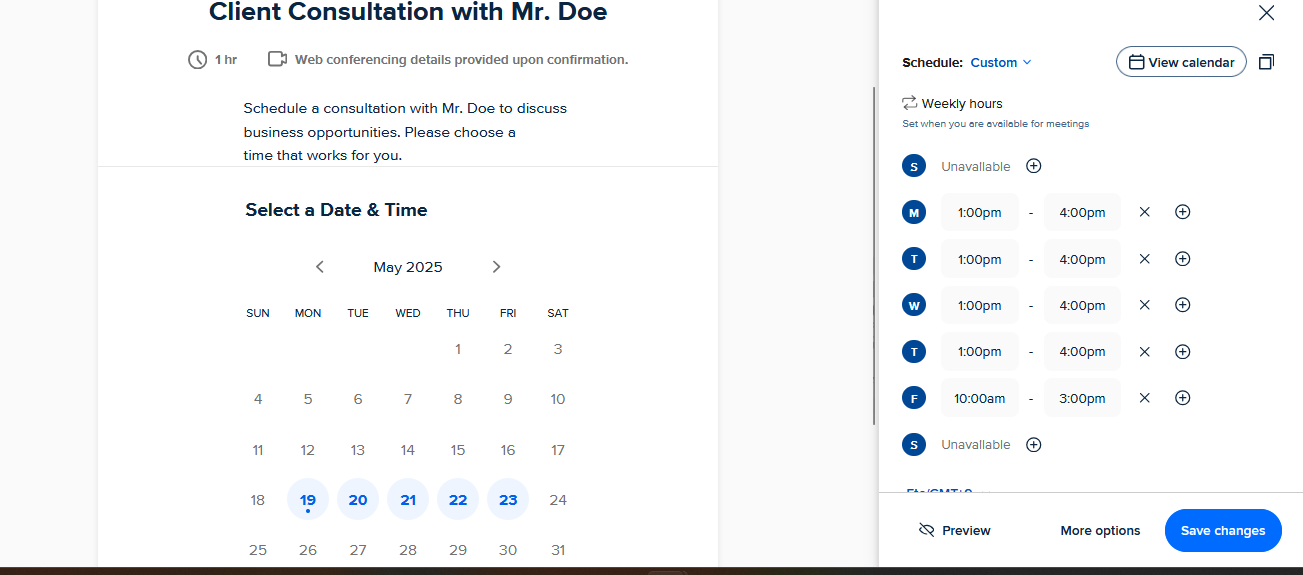Go to next month in calendar

coord(496,267)
